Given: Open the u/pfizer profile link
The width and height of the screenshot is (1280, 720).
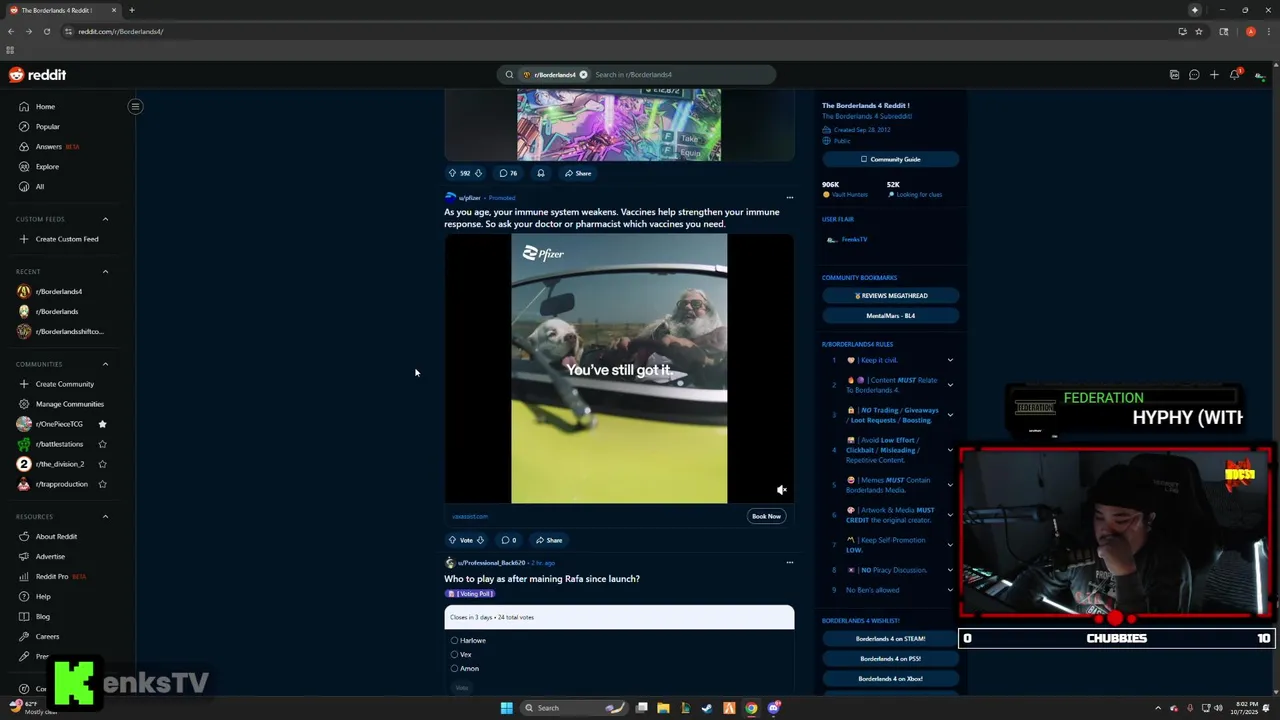Looking at the screenshot, I should (x=469, y=198).
